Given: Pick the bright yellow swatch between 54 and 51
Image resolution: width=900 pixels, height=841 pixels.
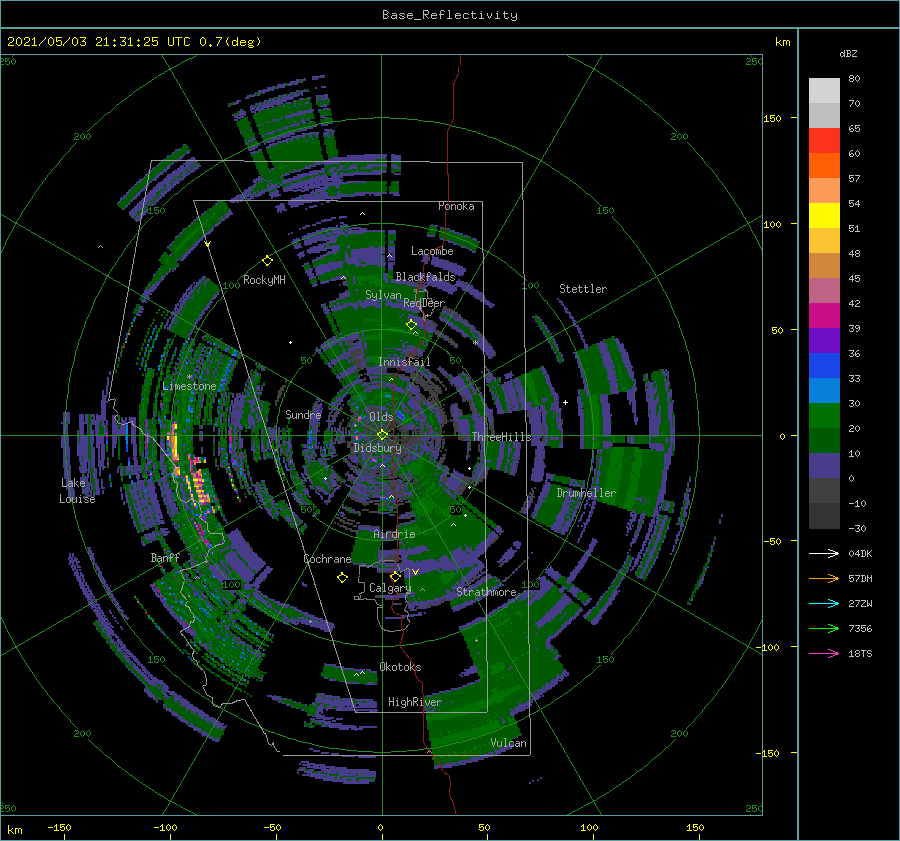Looking at the screenshot, I should 824,216.
